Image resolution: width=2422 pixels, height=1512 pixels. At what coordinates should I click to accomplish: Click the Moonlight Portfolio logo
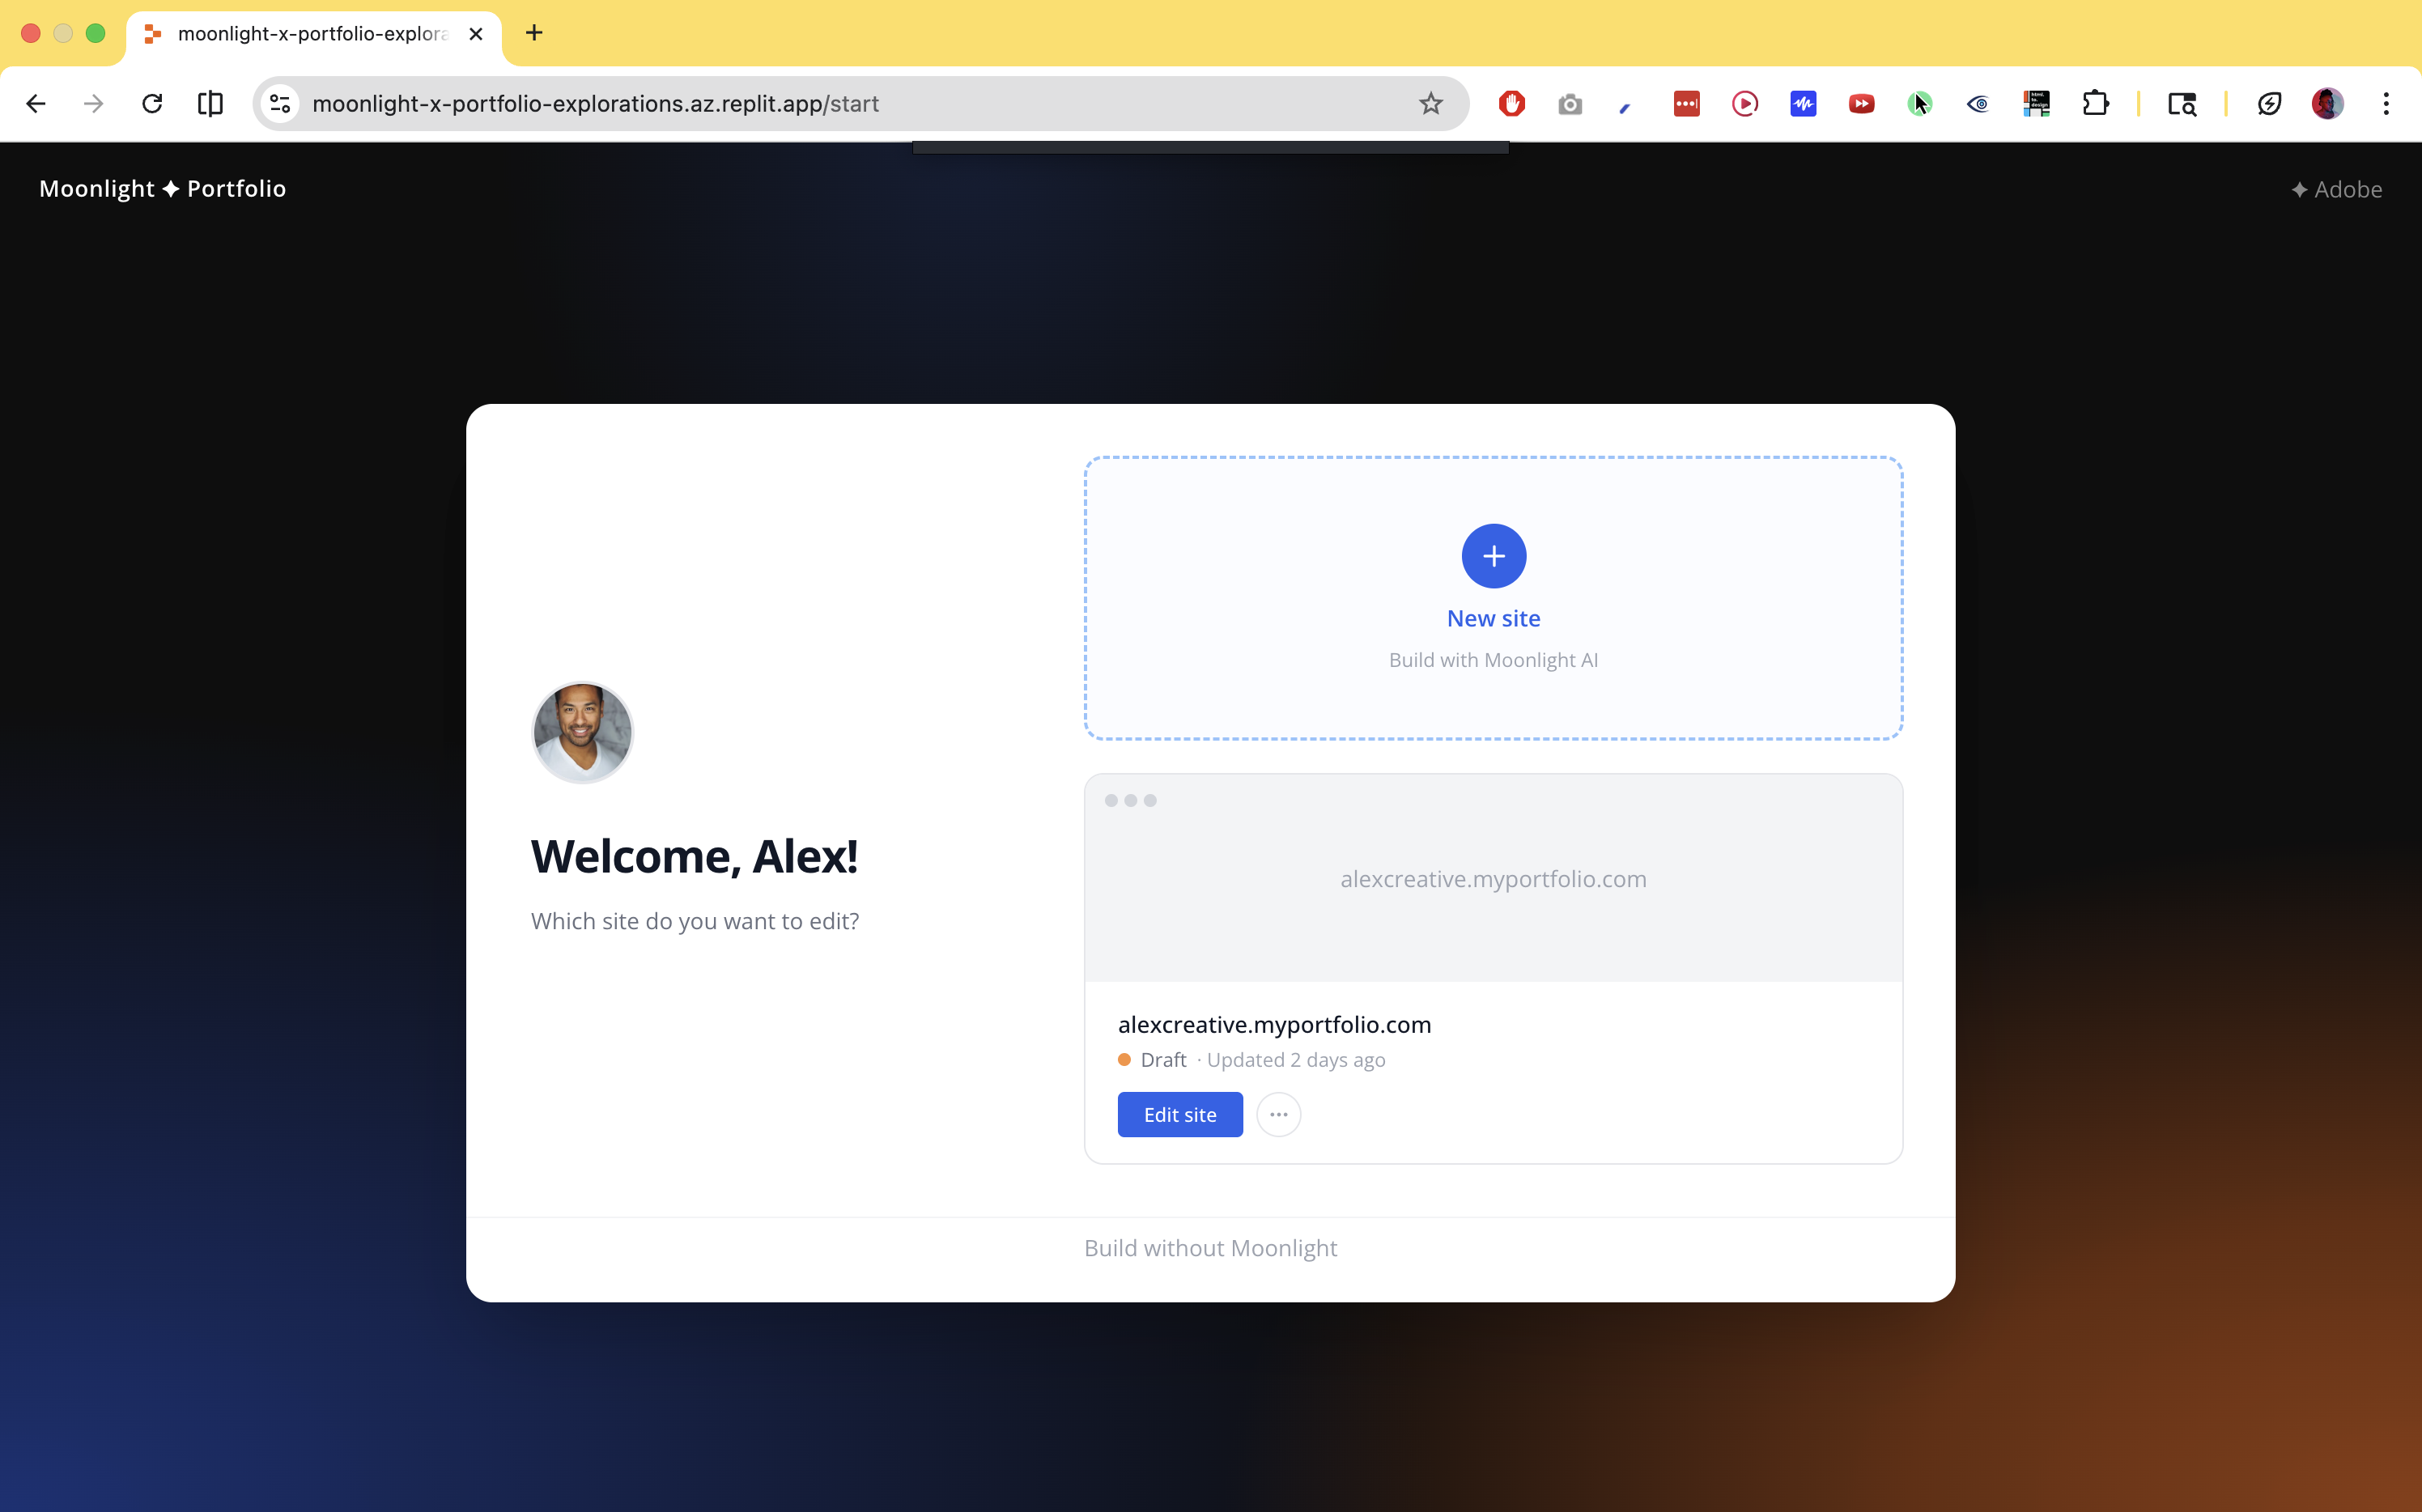coord(163,189)
